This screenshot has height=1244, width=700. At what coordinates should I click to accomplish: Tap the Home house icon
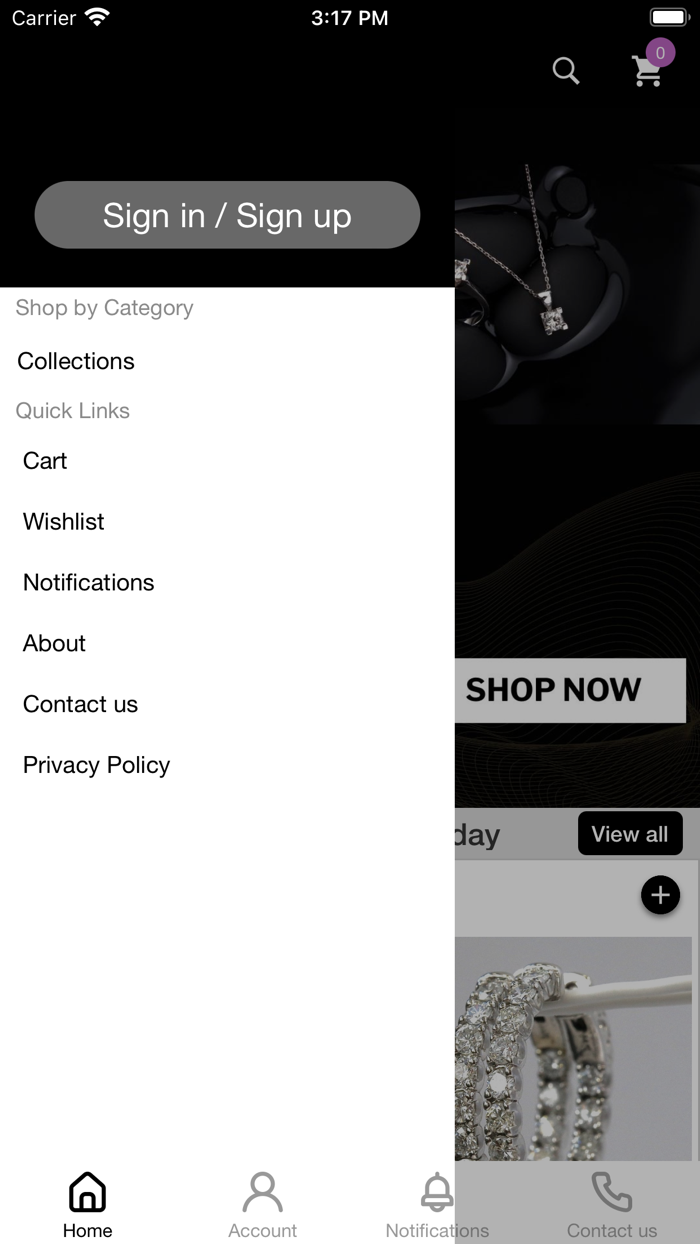[87, 1192]
